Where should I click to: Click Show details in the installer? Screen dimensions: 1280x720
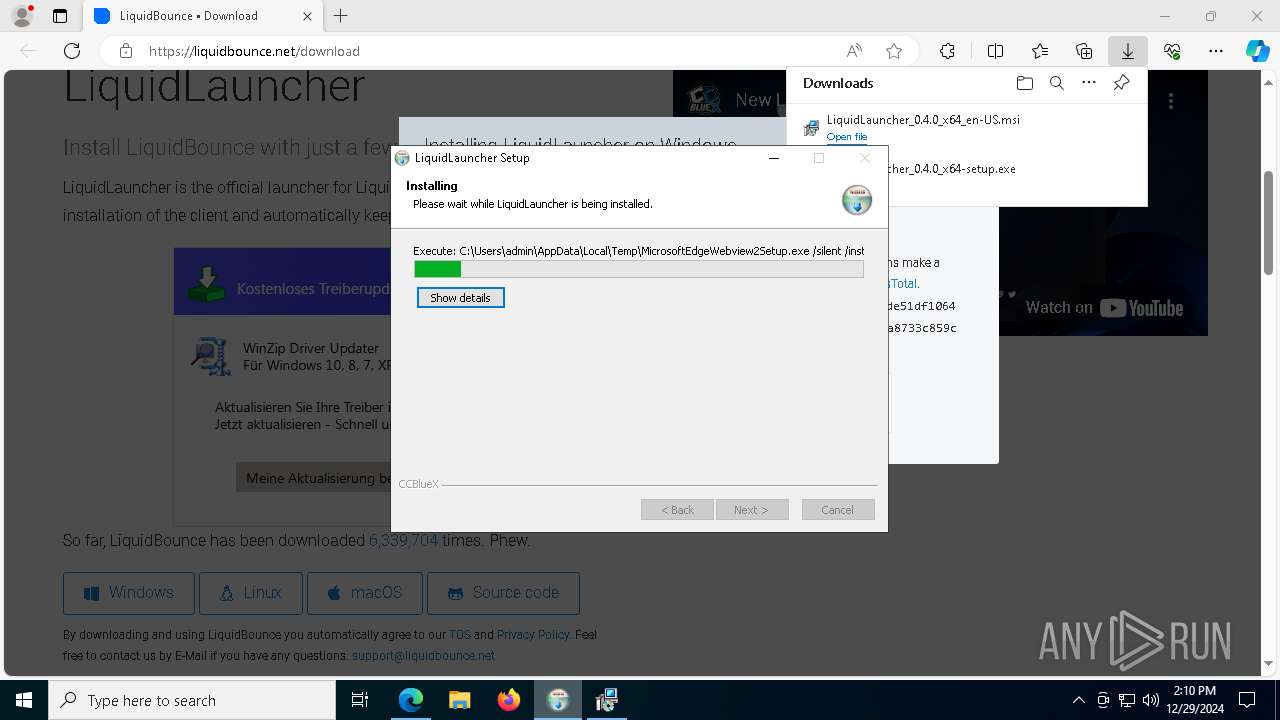click(x=460, y=298)
